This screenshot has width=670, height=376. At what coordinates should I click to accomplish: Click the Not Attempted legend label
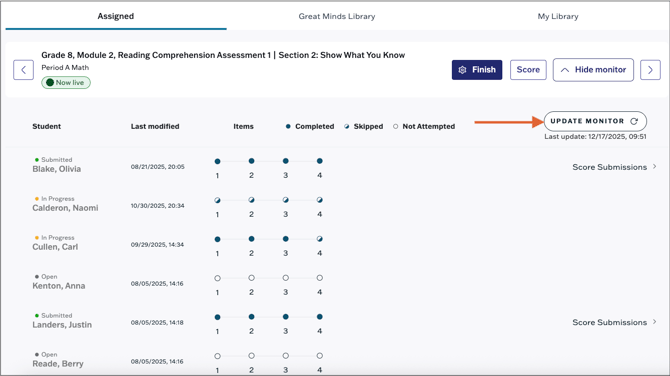point(429,126)
